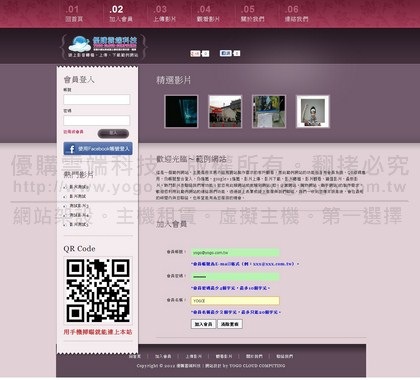
Task: Click the red register-member link
Action: point(73,132)
